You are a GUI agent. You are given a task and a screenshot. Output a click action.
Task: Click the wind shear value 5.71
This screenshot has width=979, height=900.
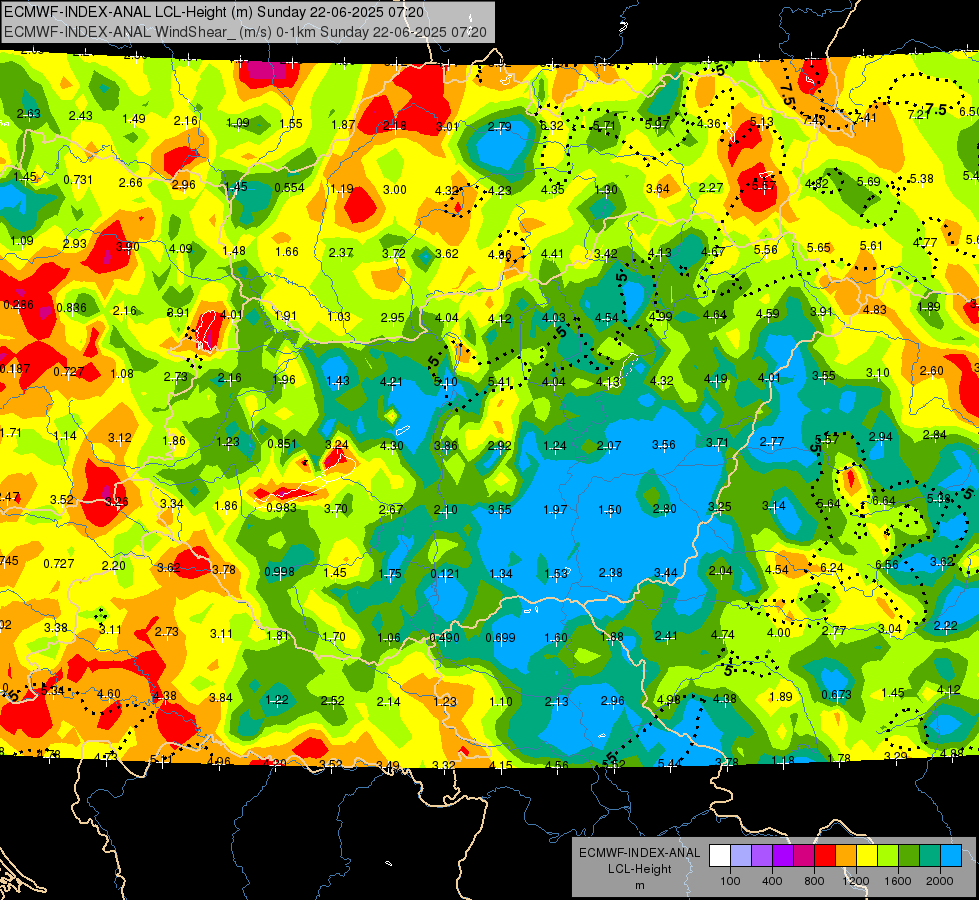tap(604, 125)
